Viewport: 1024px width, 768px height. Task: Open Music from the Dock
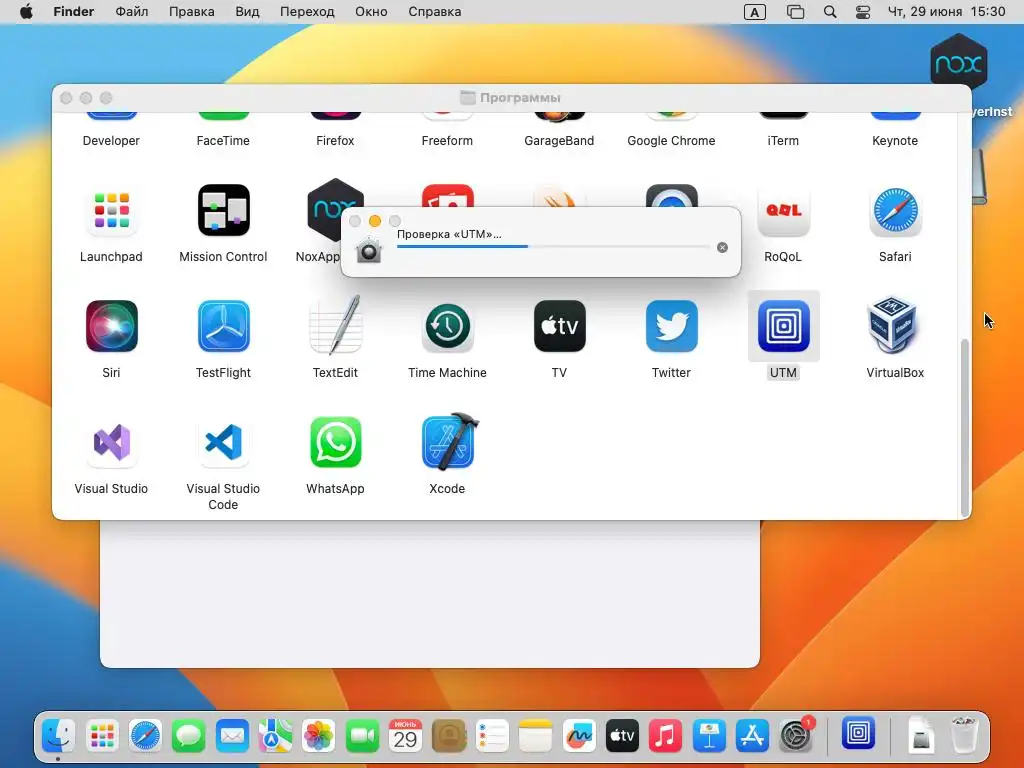665,736
